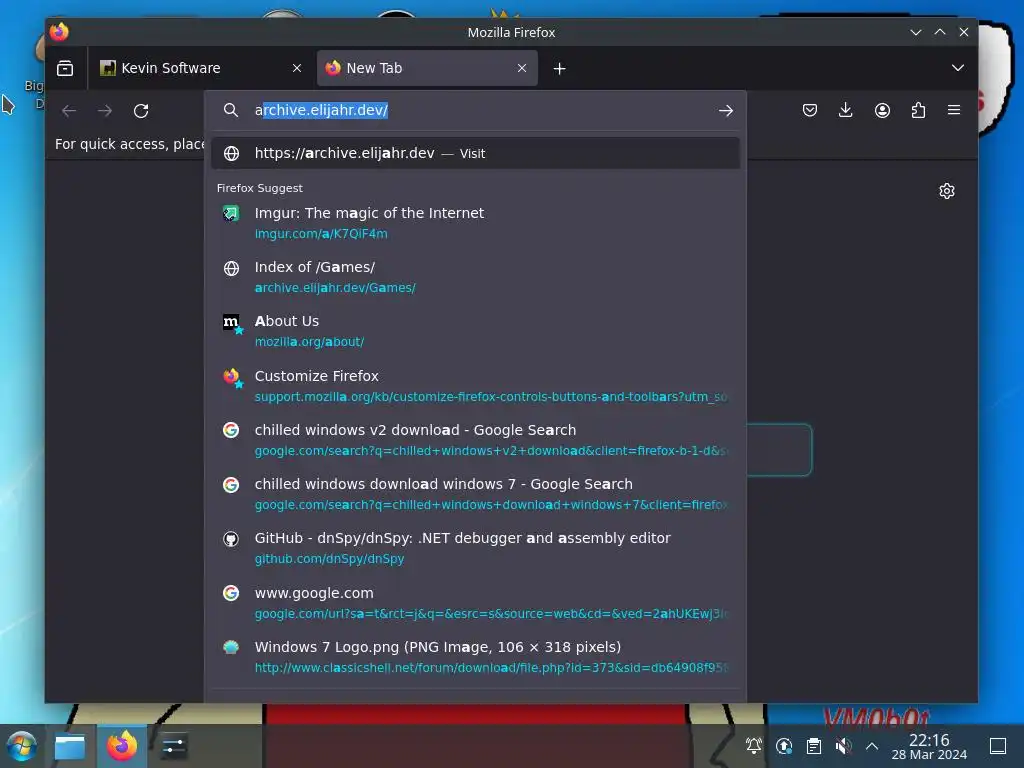The width and height of the screenshot is (1024, 768).
Task: Open Imgur: The magic of the Internet suggestion
Action: [475, 223]
